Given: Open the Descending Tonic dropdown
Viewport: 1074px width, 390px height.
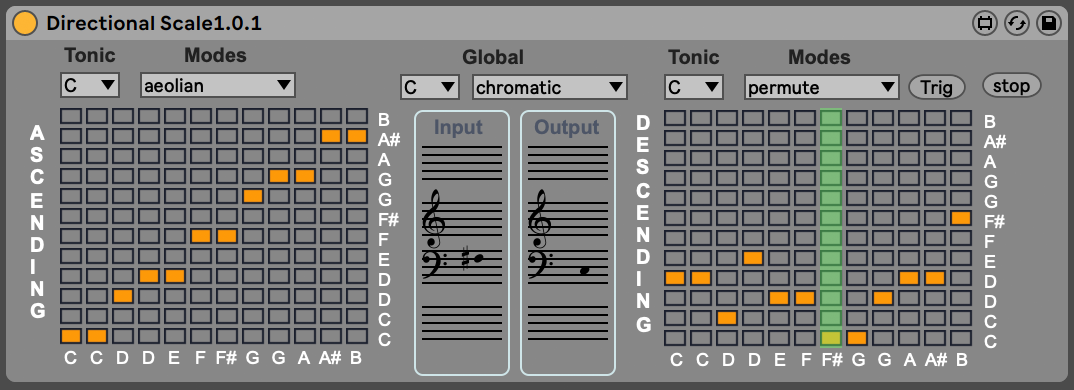Looking at the screenshot, I should pos(693,87).
